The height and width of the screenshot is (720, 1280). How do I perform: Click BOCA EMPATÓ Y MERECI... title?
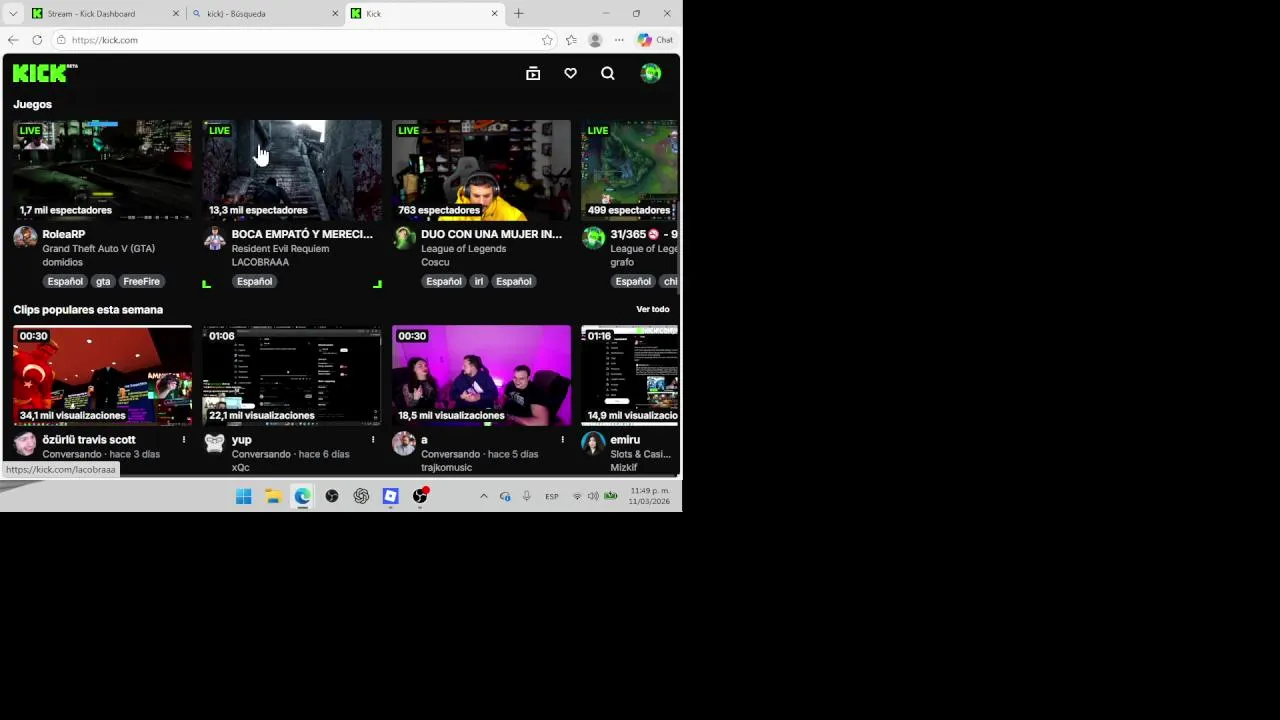click(x=302, y=234)
